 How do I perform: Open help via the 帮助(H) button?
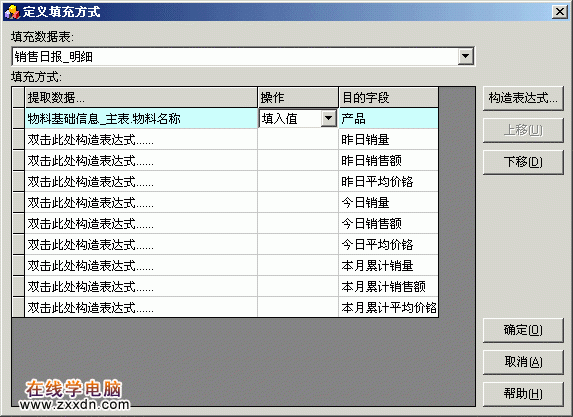click(x=523, y=394)
